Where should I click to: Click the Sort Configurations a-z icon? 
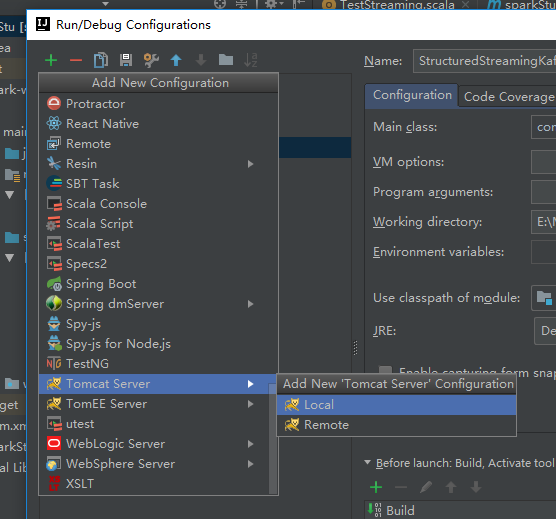pos(251,60)
